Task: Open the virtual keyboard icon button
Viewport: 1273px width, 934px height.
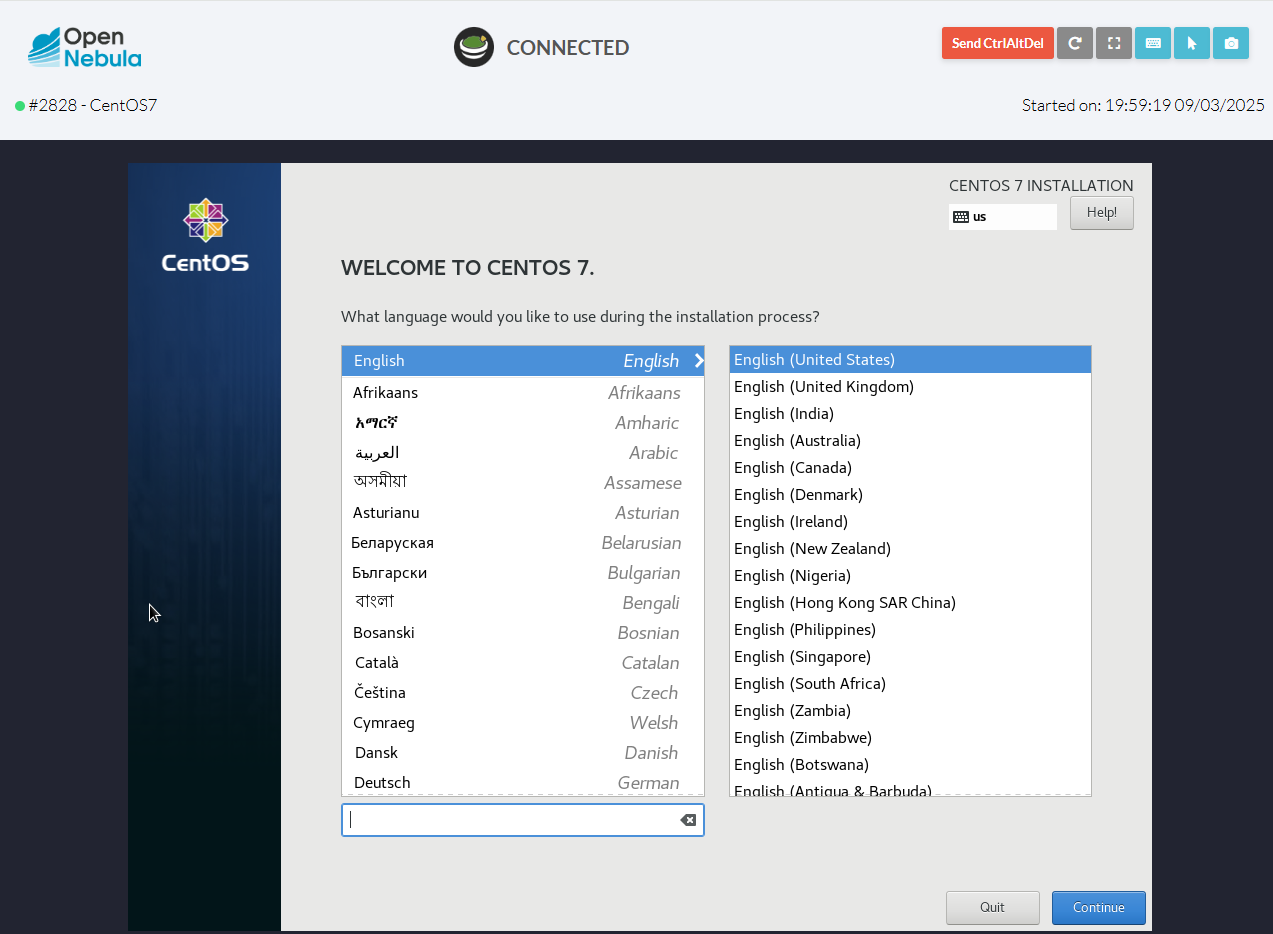Action: pos(1153,43)
